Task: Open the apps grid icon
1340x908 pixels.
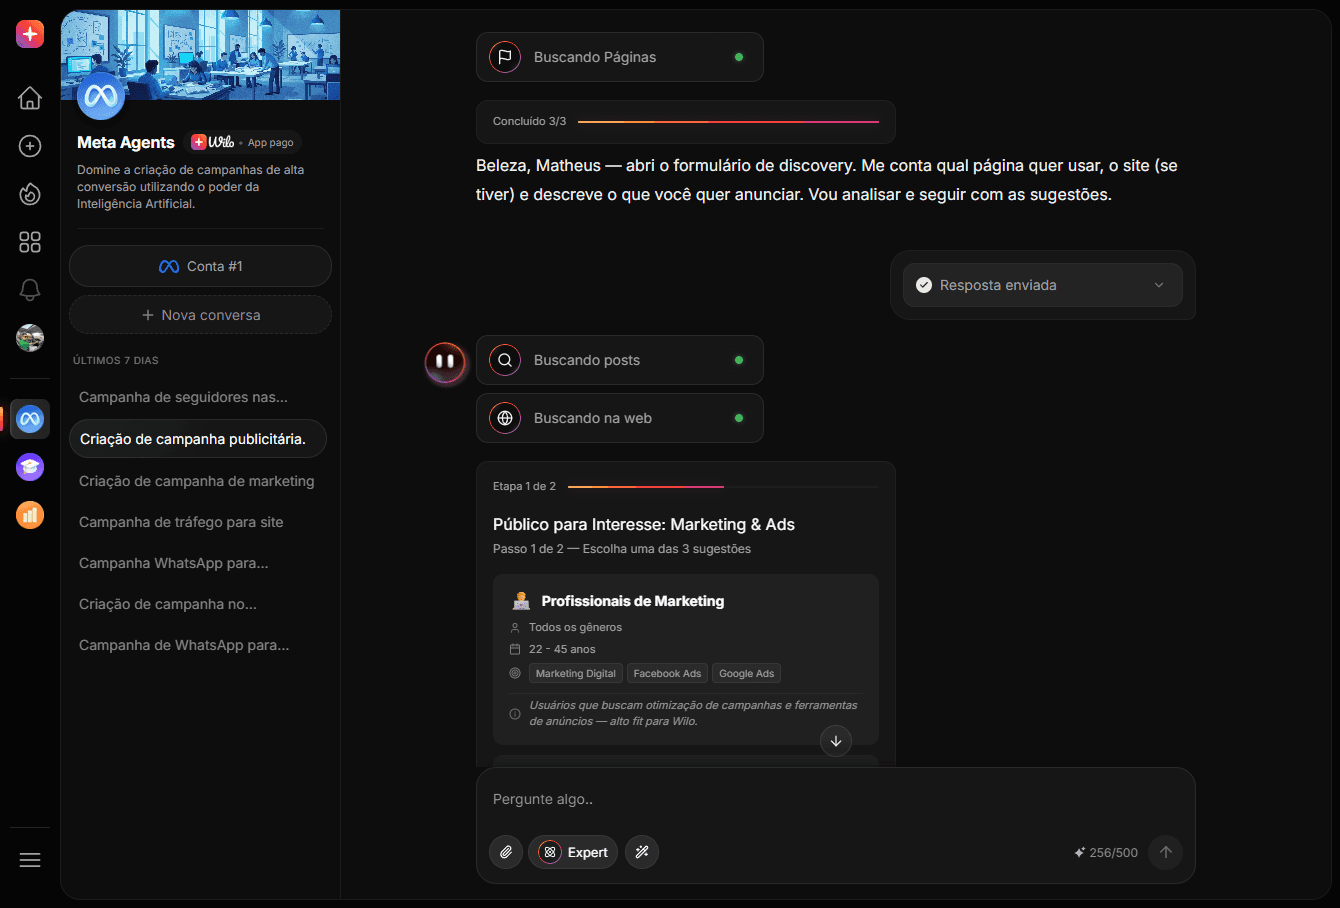Action: tap(30, 242)
